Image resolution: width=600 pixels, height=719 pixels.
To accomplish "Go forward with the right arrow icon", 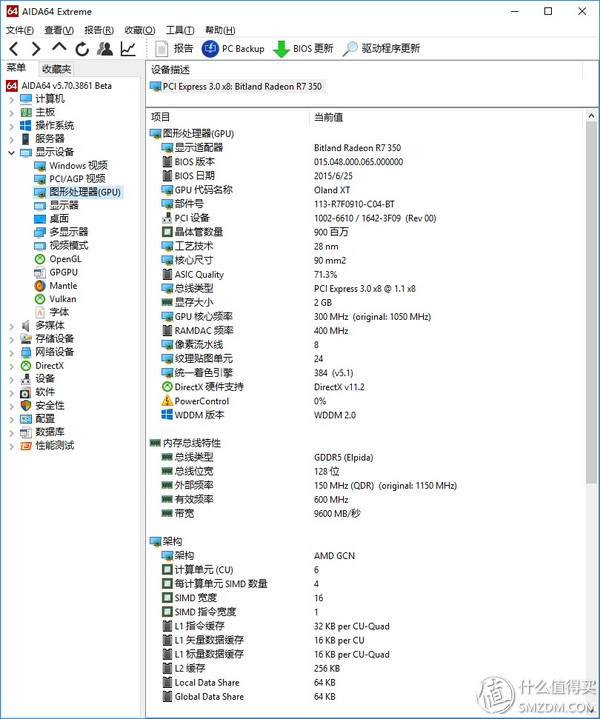I will point(36,49).
